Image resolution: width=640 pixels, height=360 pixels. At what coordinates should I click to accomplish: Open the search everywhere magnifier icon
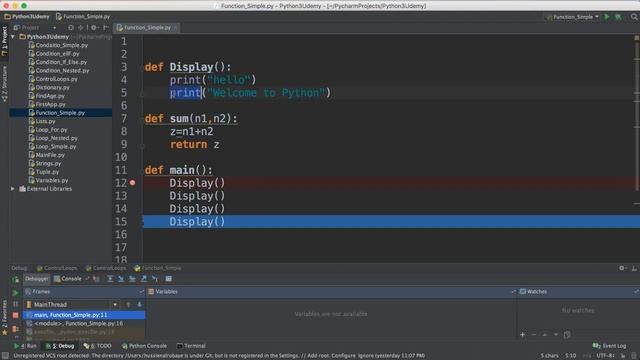click(x=634, y=17)
